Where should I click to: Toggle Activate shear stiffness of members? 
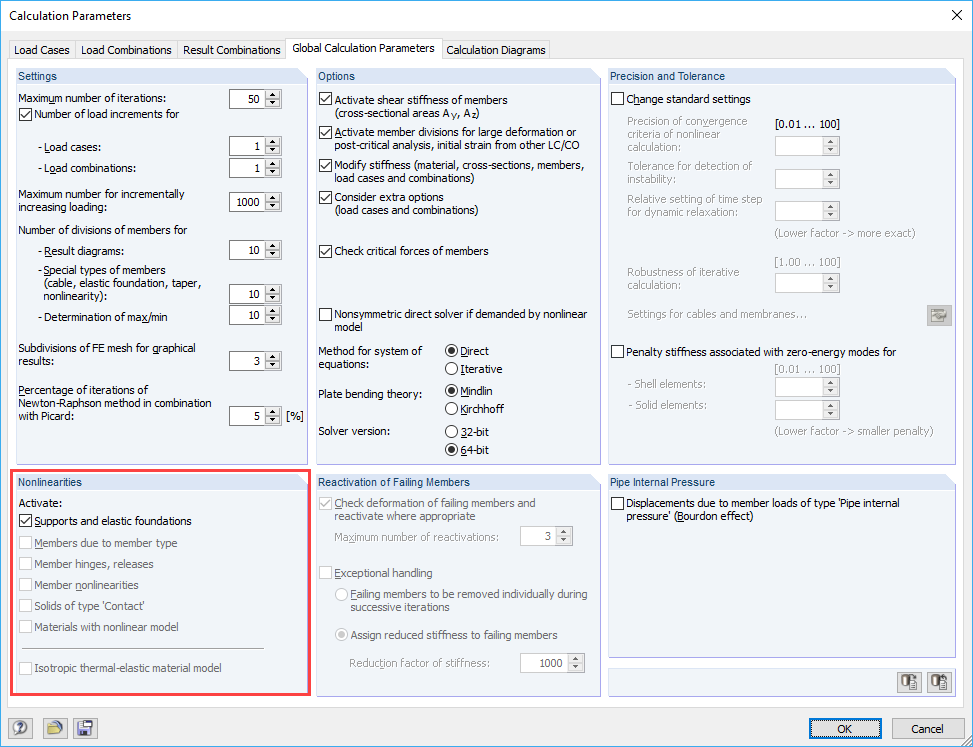click(x=325, y=99)
